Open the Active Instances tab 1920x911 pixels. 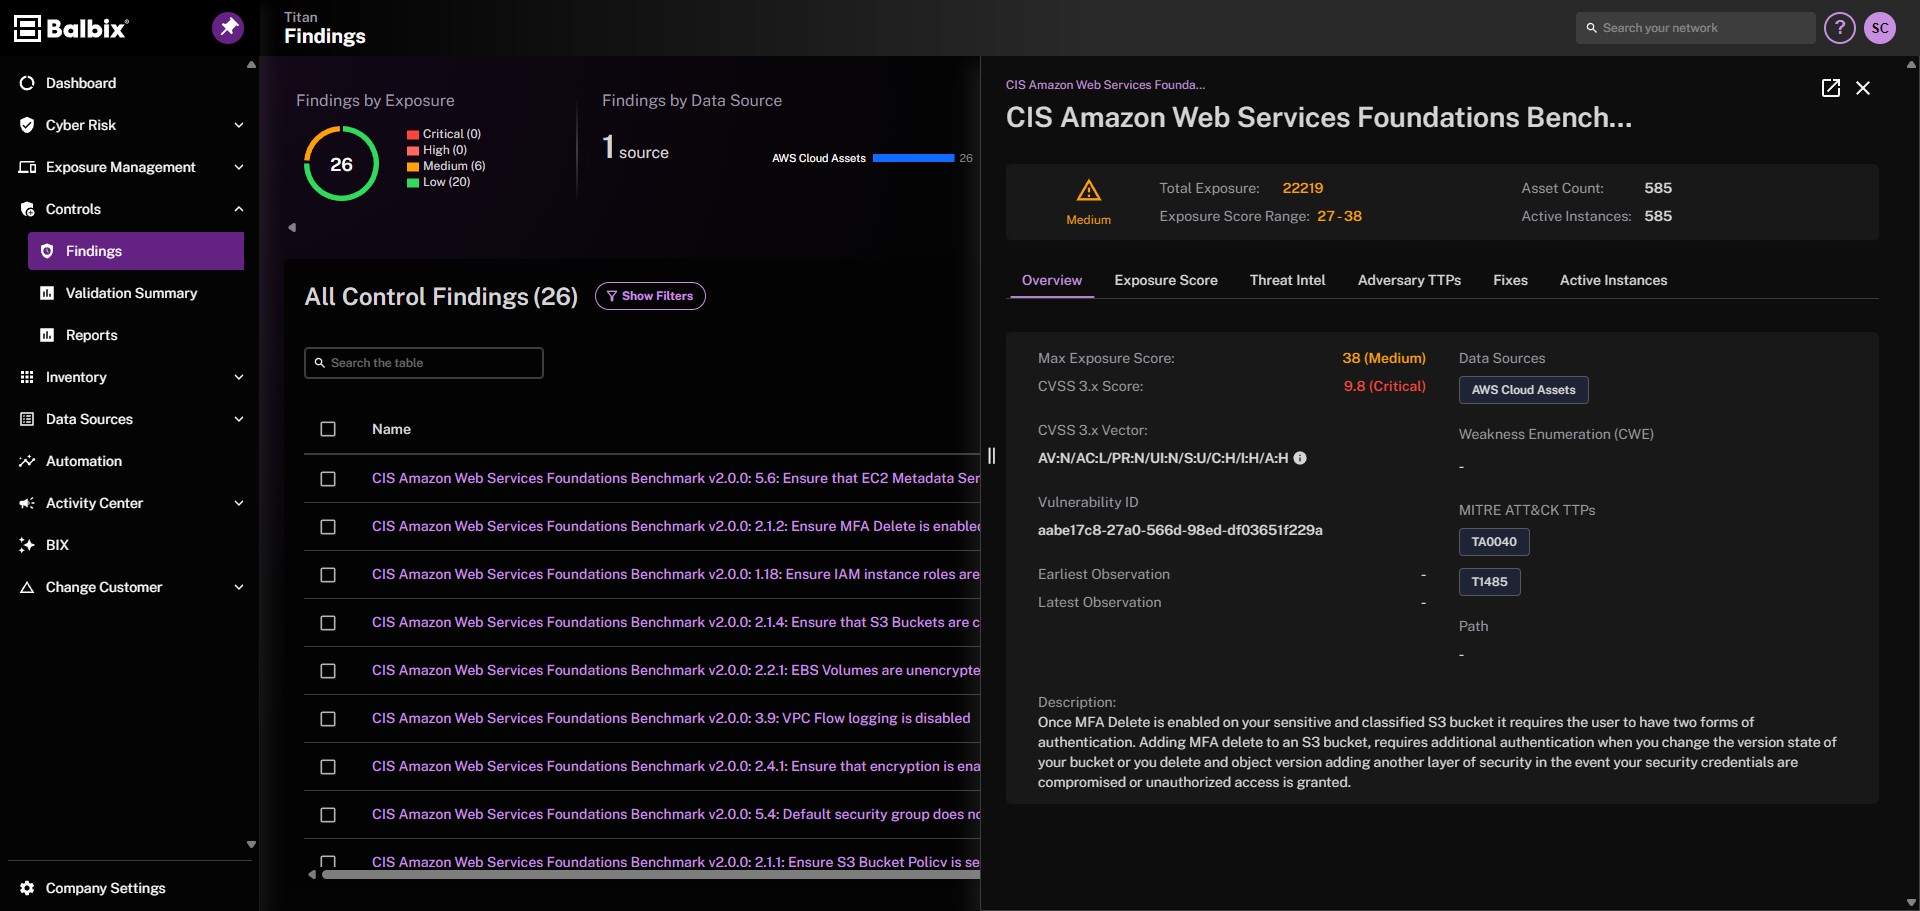pyautogui.click(x=1613, y=280)
